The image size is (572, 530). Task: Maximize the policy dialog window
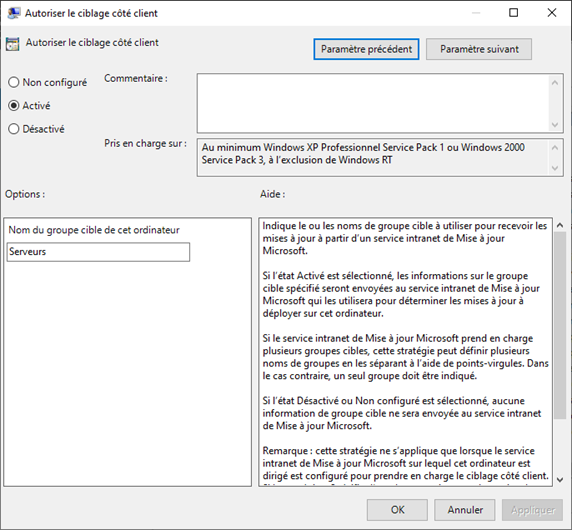point(513,13)
